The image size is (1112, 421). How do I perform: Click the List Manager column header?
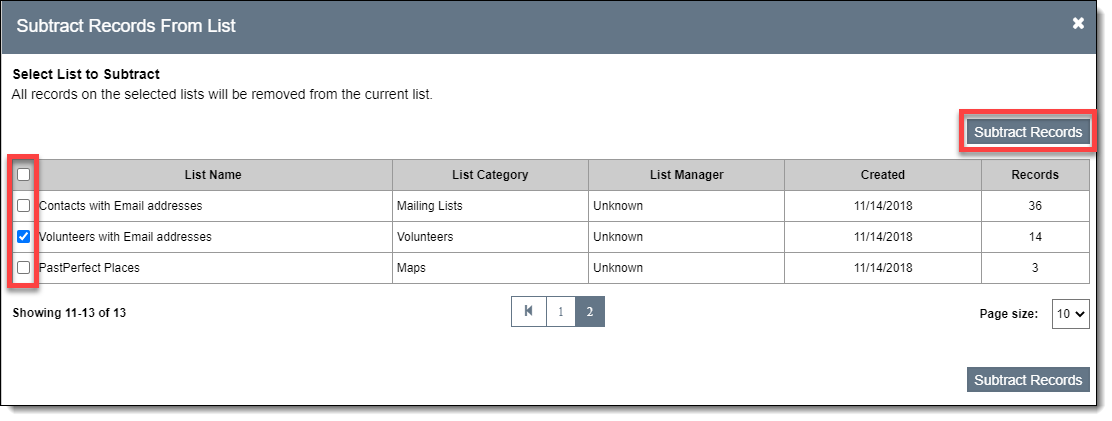[x=686, y=175]
